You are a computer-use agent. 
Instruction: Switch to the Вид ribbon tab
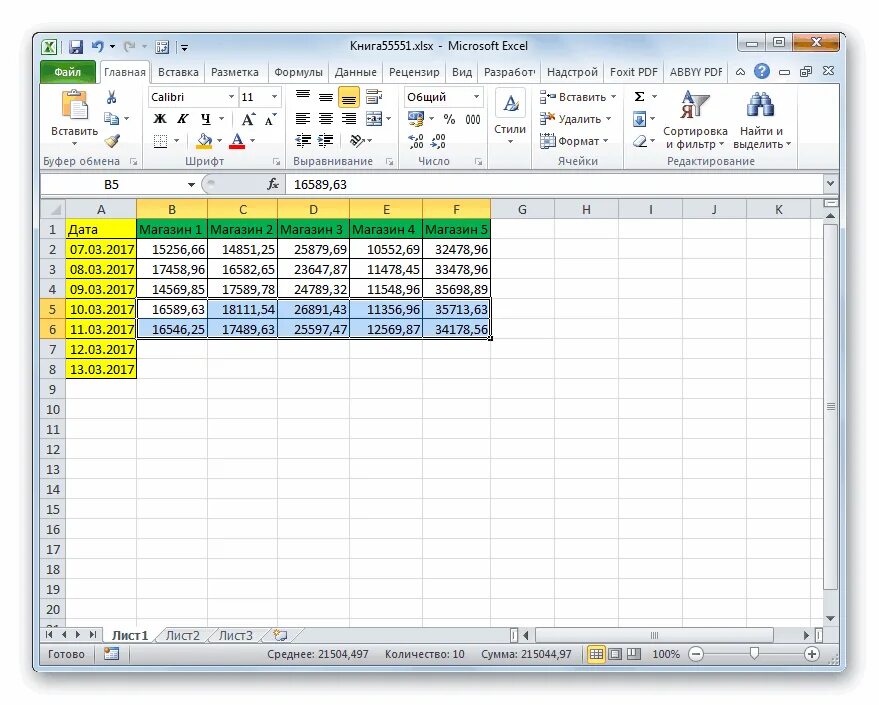pyautogui.click(x=462, y=72)
